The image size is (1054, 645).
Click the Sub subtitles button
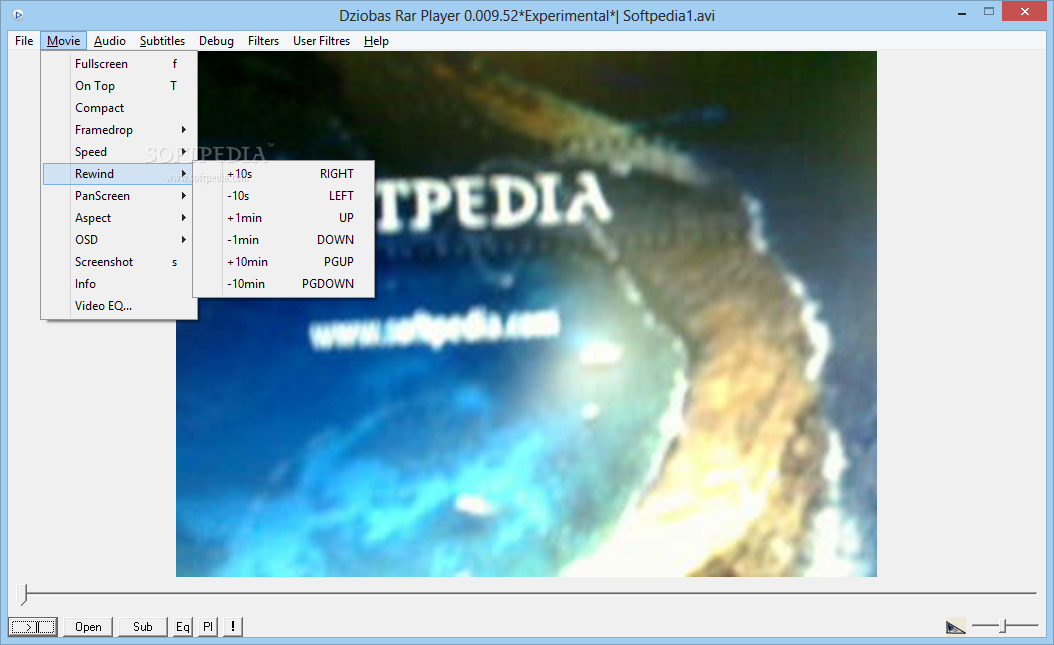[x=143, y=627]
